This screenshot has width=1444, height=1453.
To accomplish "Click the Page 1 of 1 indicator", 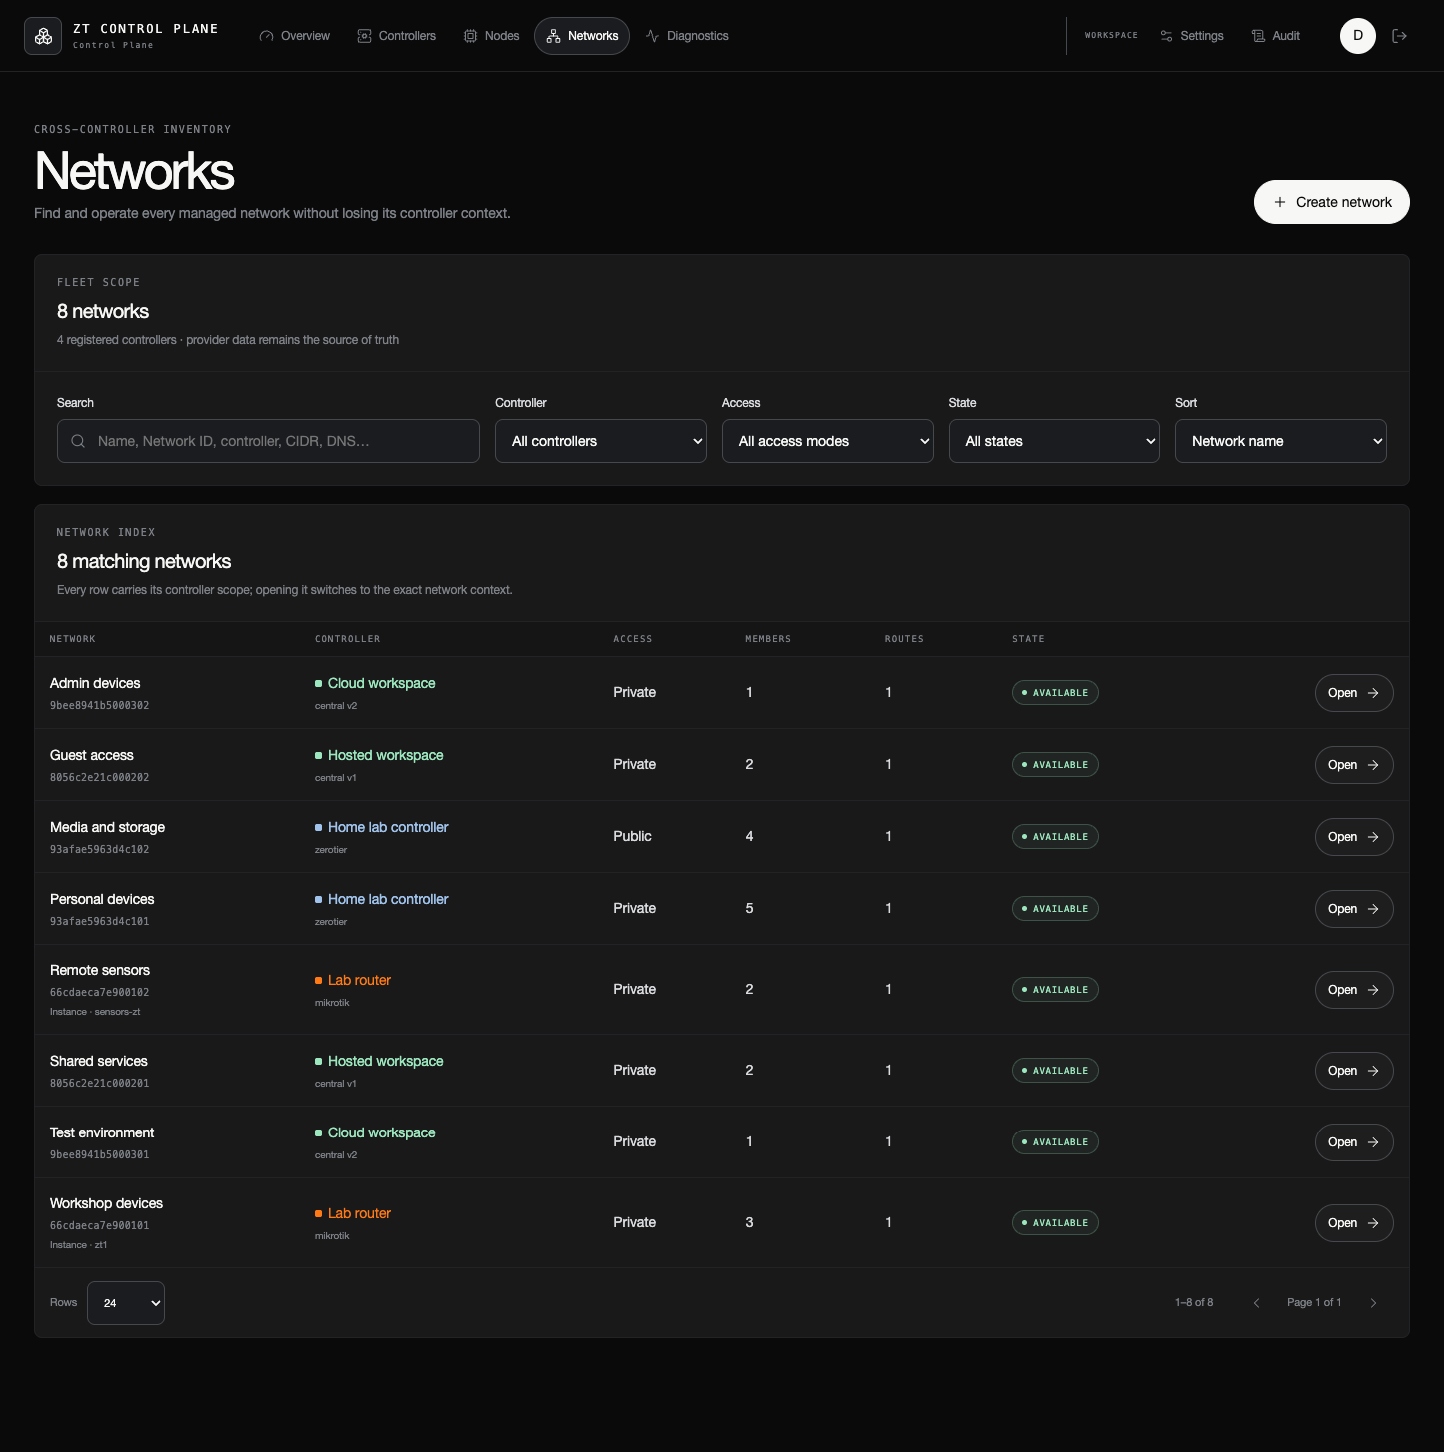I will click(x=1314, y=1302).
